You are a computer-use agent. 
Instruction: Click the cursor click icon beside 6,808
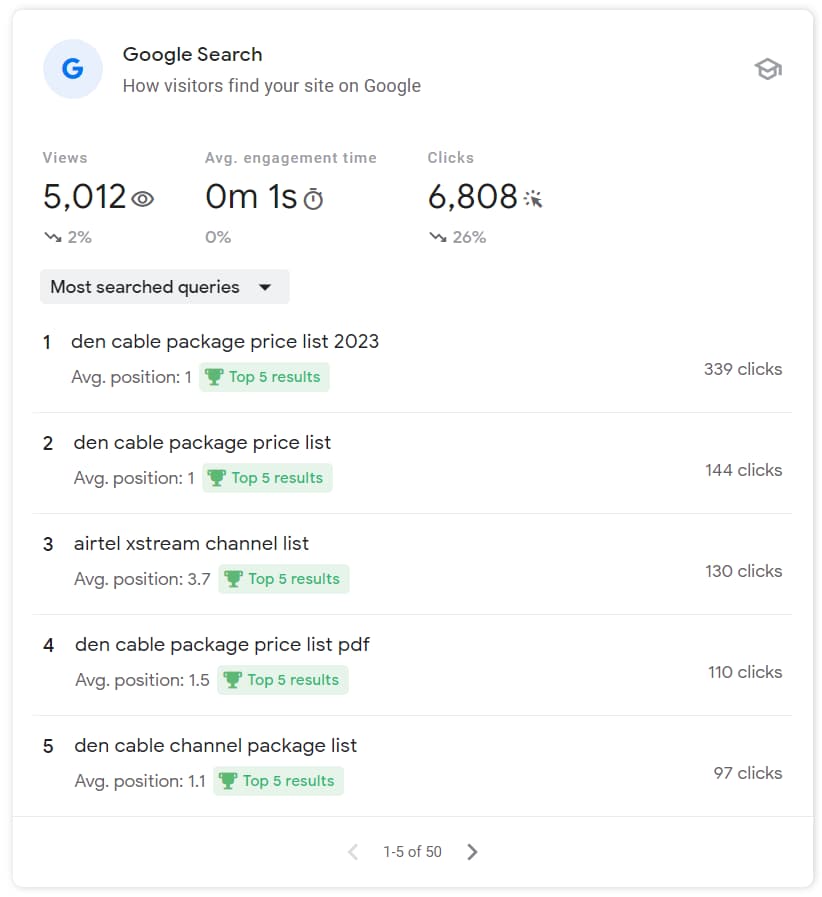click(x=533, y=199)
